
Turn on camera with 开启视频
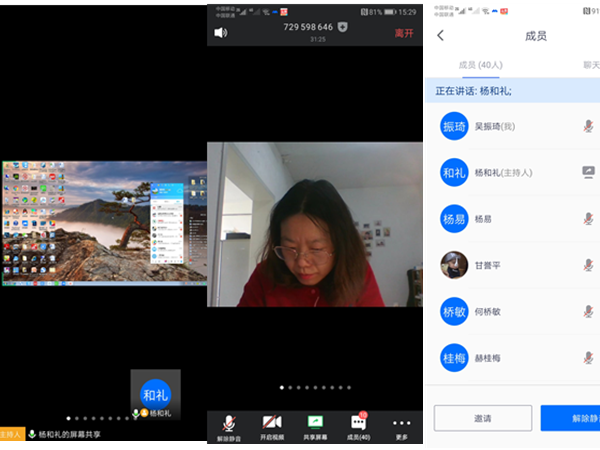[x=271, y=427]
